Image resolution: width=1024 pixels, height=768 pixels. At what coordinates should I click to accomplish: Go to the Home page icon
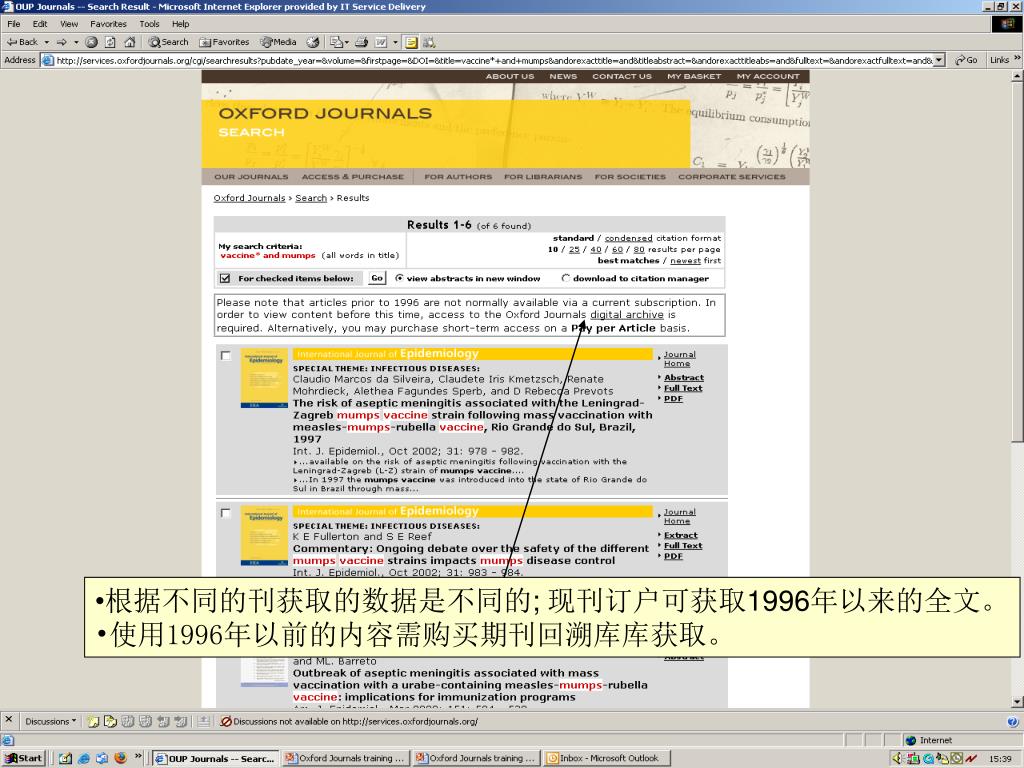(x=129, y=42)
